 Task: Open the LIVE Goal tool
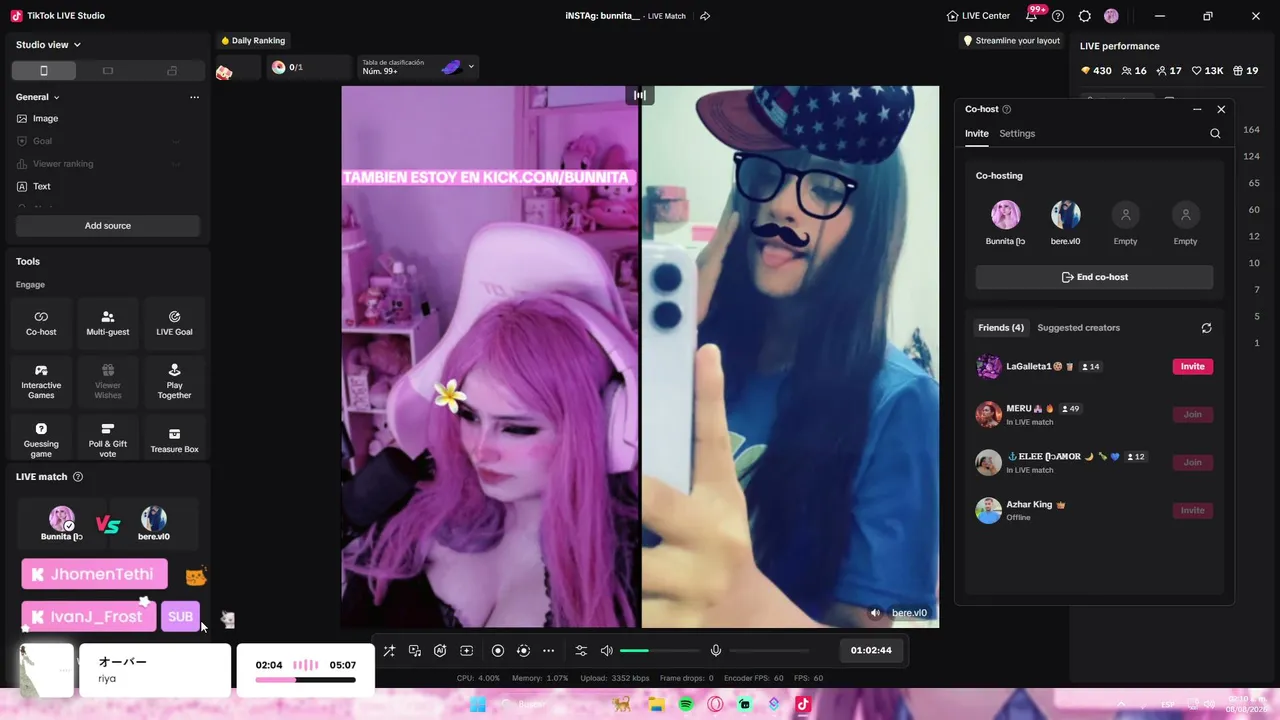[174, 323]
